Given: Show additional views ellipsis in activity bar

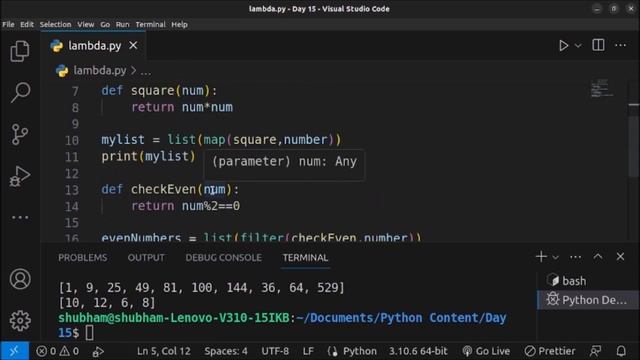Looking at the screenshot, I should 20,217.
